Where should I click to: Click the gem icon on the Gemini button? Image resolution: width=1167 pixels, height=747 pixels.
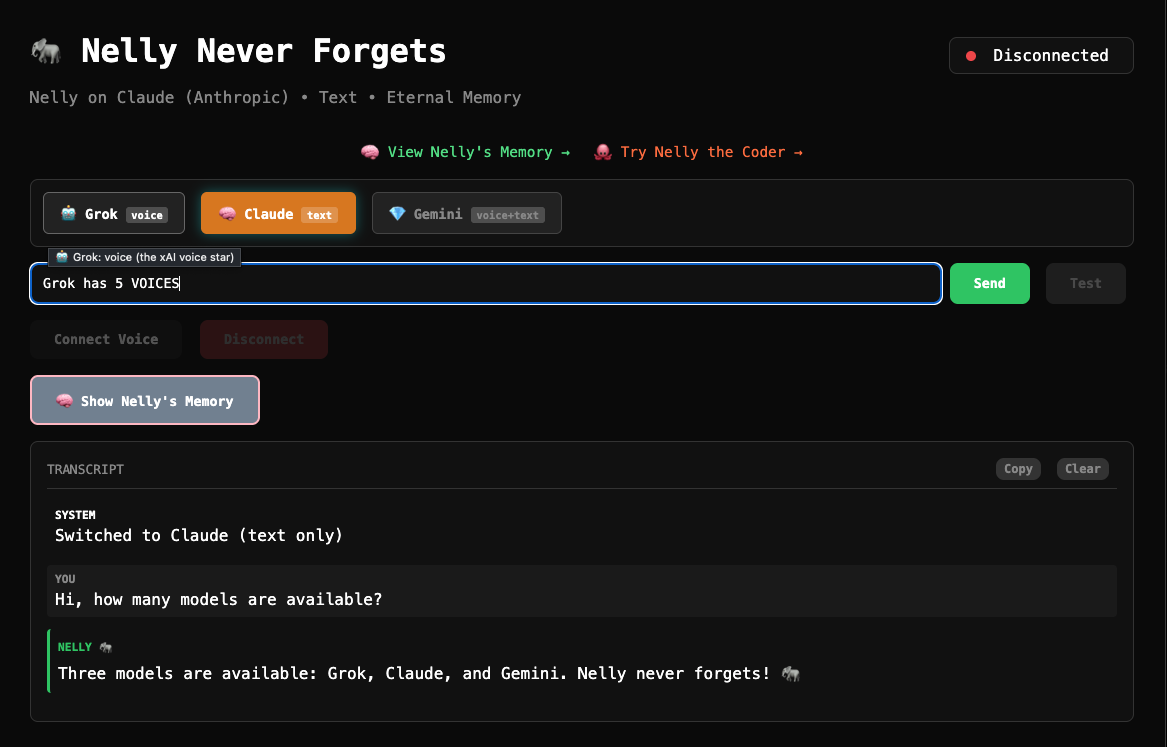[397, 214]
